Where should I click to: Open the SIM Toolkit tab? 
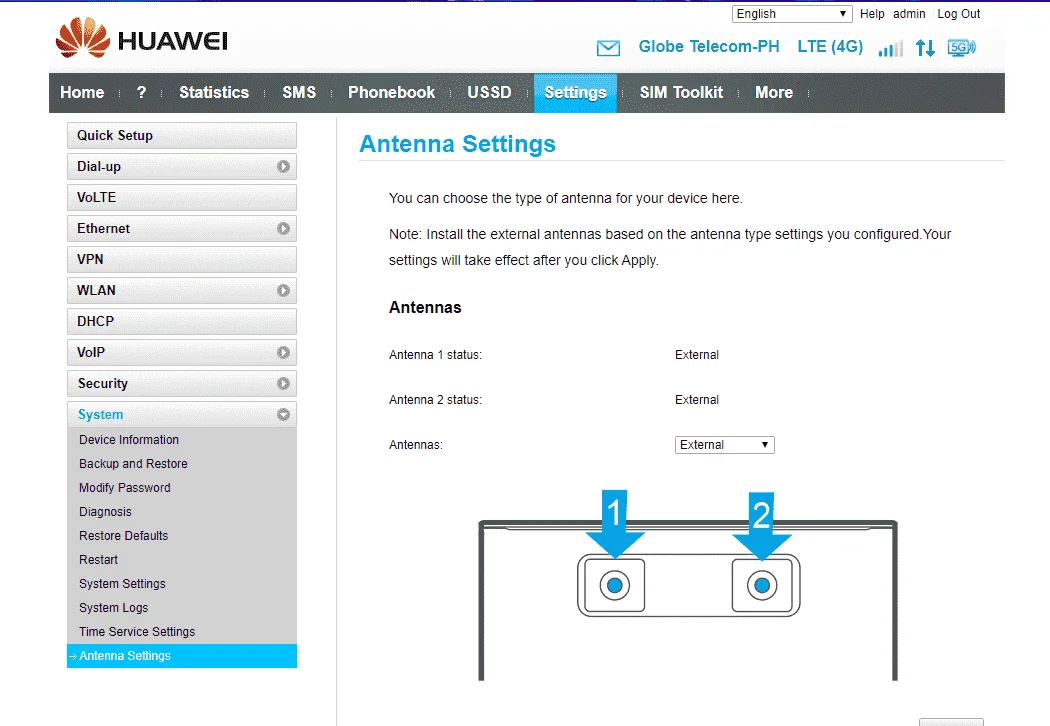click(681, 92)
